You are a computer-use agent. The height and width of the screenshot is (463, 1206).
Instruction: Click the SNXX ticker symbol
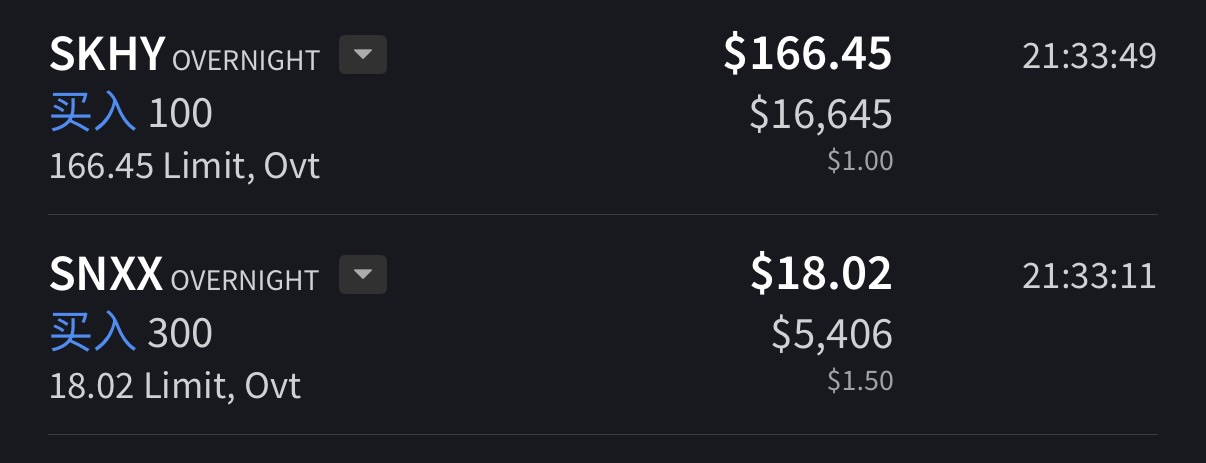point(106,275)
